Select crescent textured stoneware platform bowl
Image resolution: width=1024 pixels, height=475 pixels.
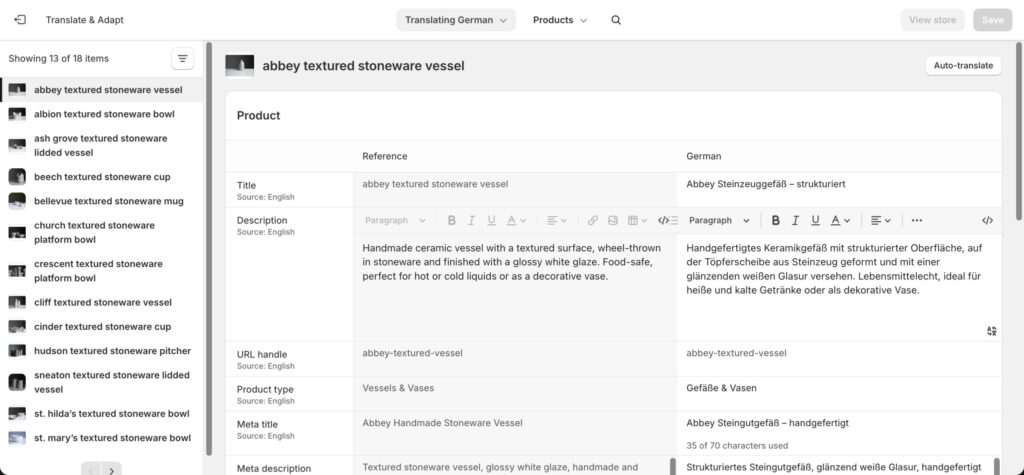pyautogui.click(x=102, y=271)
